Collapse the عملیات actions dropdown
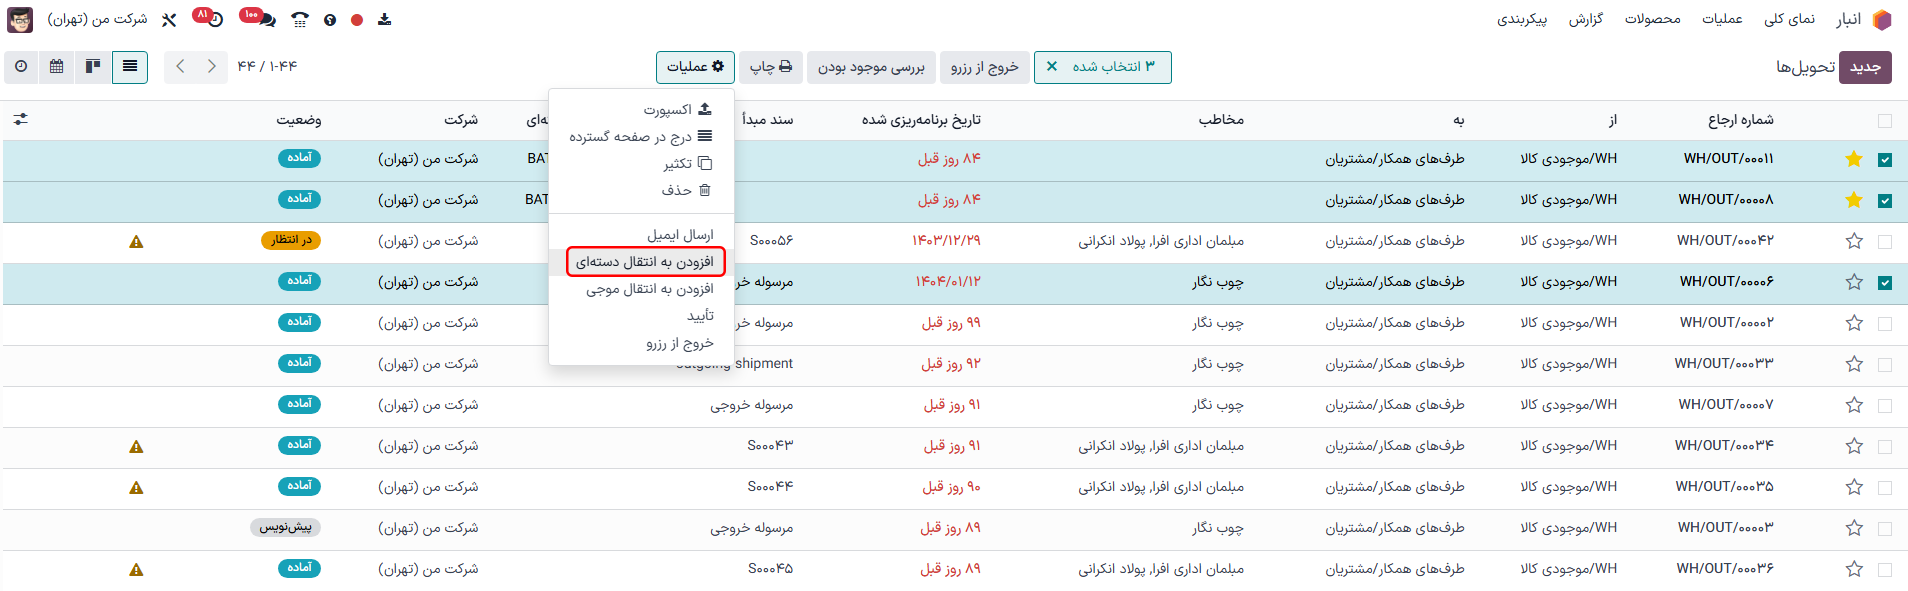Screen dimensions: 1908x591 (695, 67)
